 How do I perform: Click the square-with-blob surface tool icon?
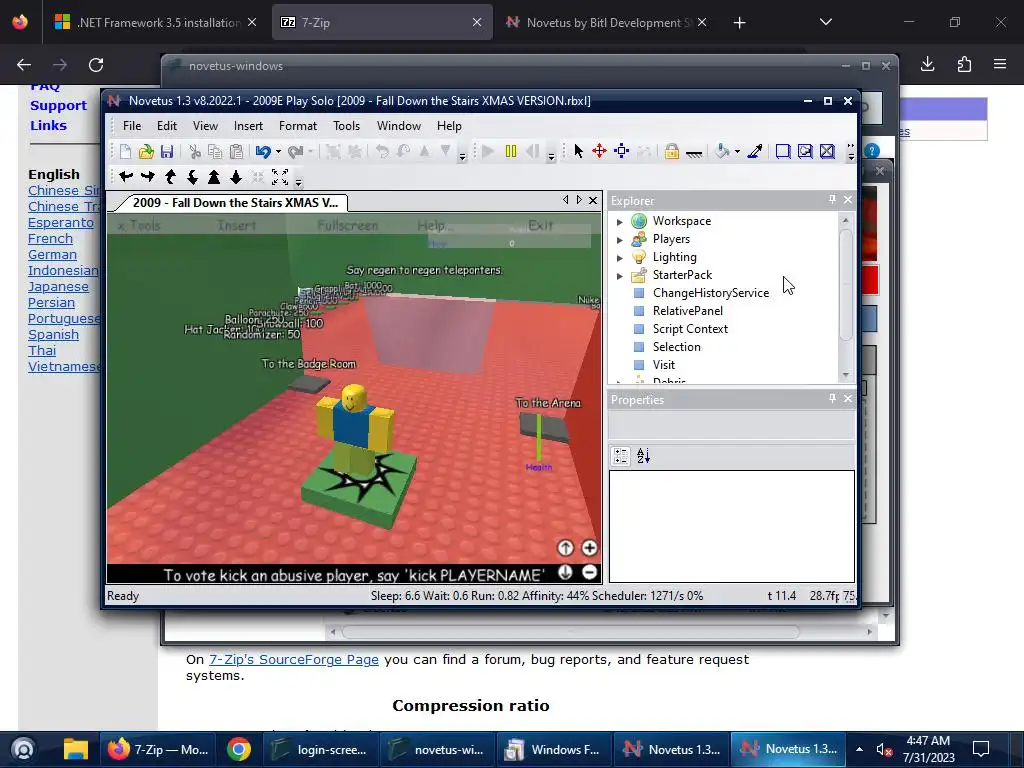[x=805, y=152]
